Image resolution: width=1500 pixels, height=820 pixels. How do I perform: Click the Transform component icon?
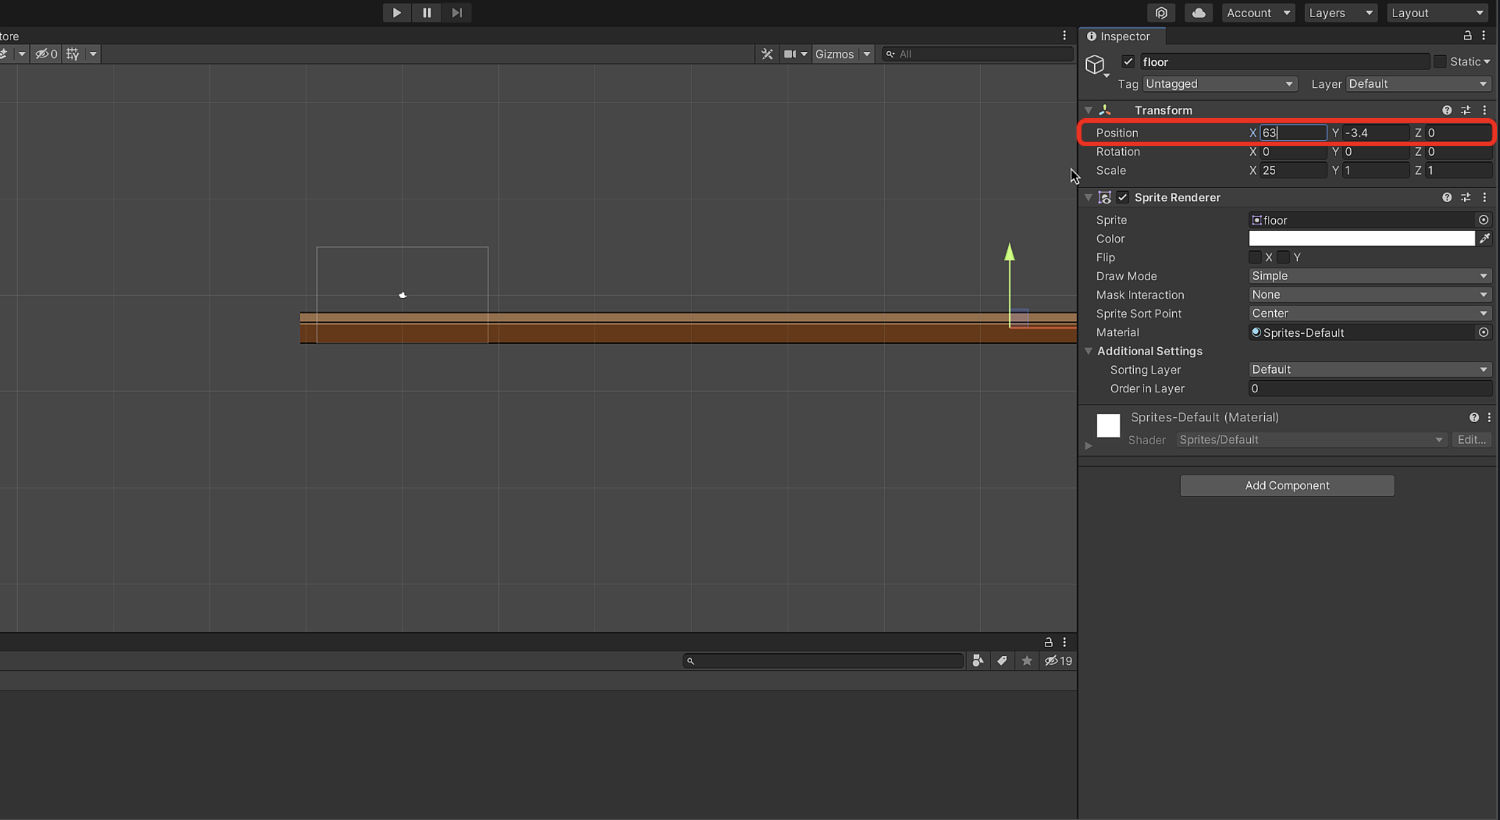tap(1105, 110)
